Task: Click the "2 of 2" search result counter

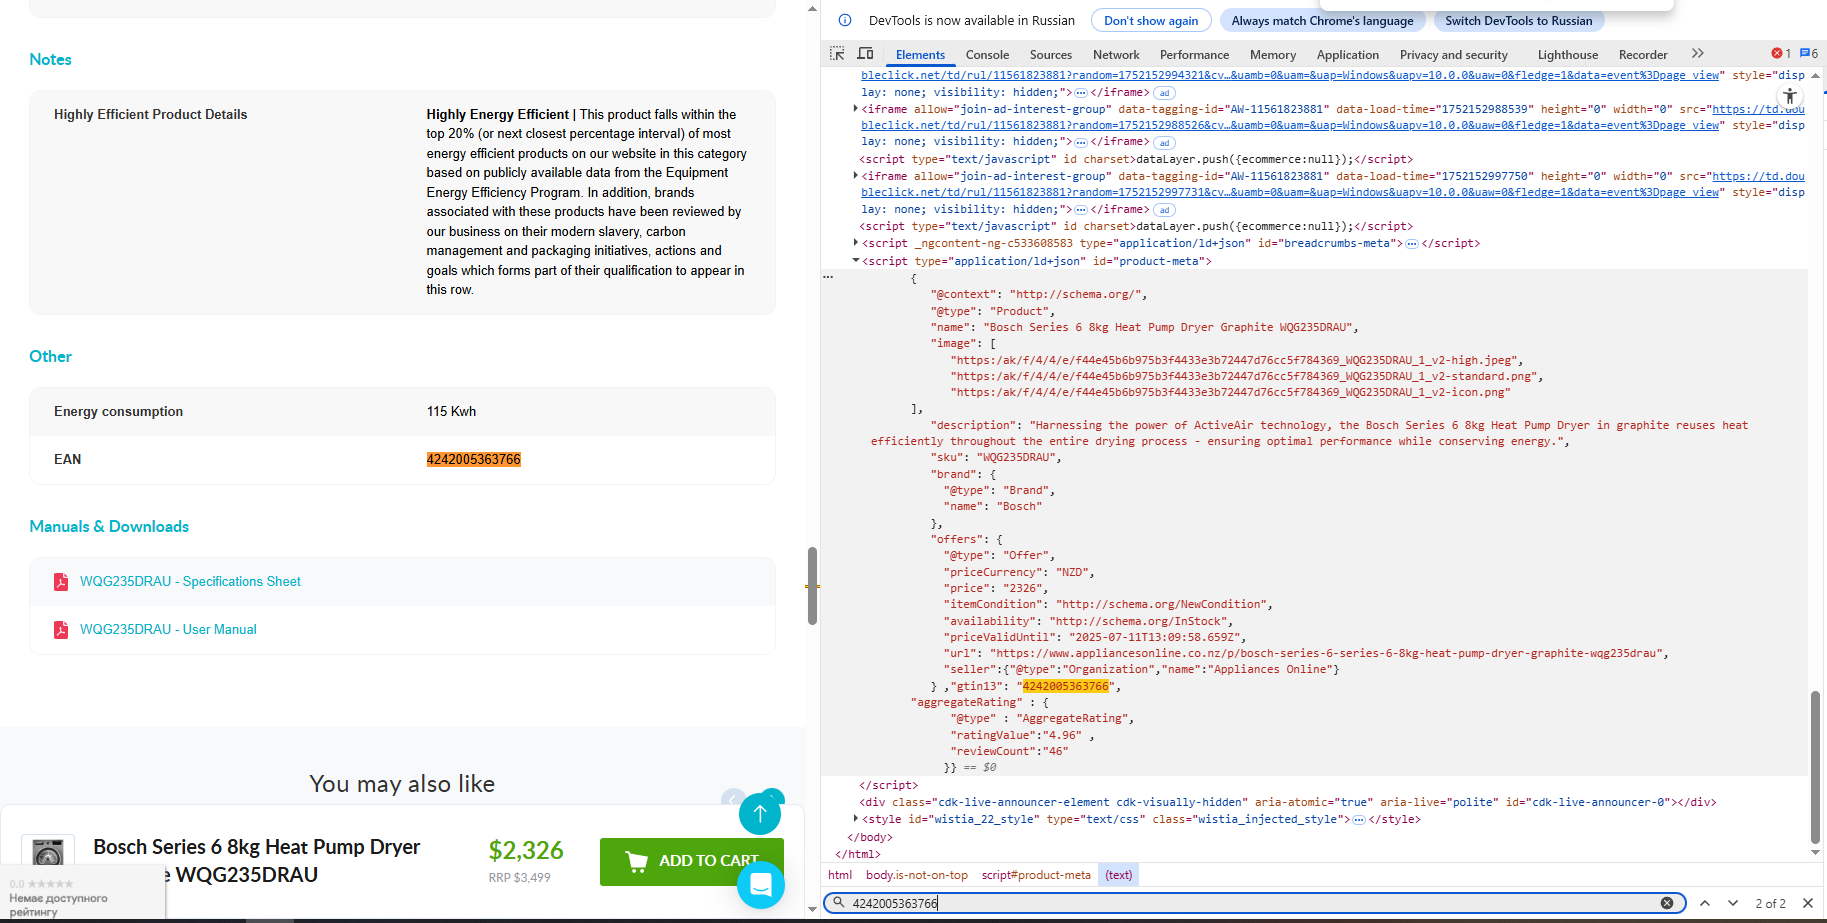Action: tap(1770, 903)
